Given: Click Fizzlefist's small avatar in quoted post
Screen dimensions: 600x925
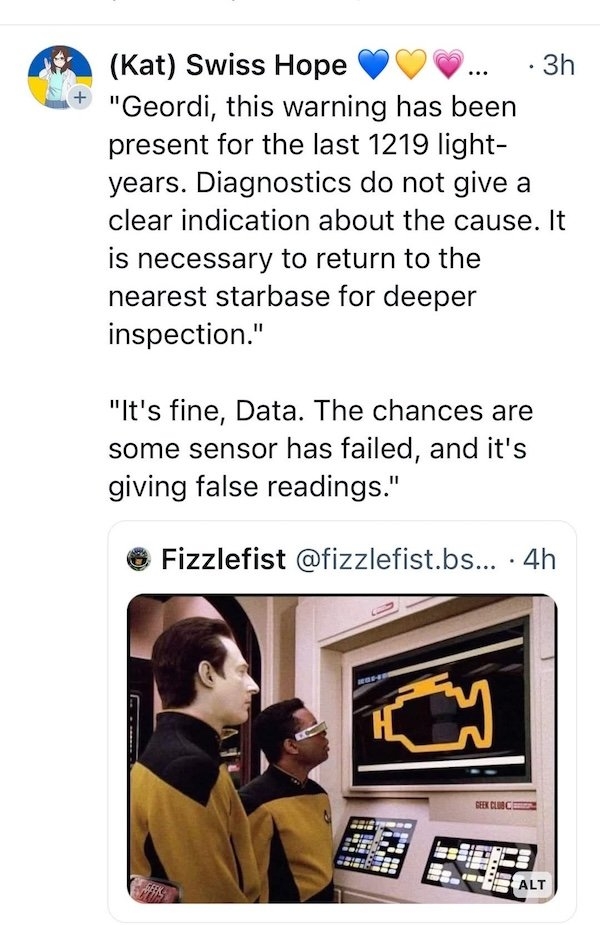Looking at the screenshot, I should (x=144, y=559).
